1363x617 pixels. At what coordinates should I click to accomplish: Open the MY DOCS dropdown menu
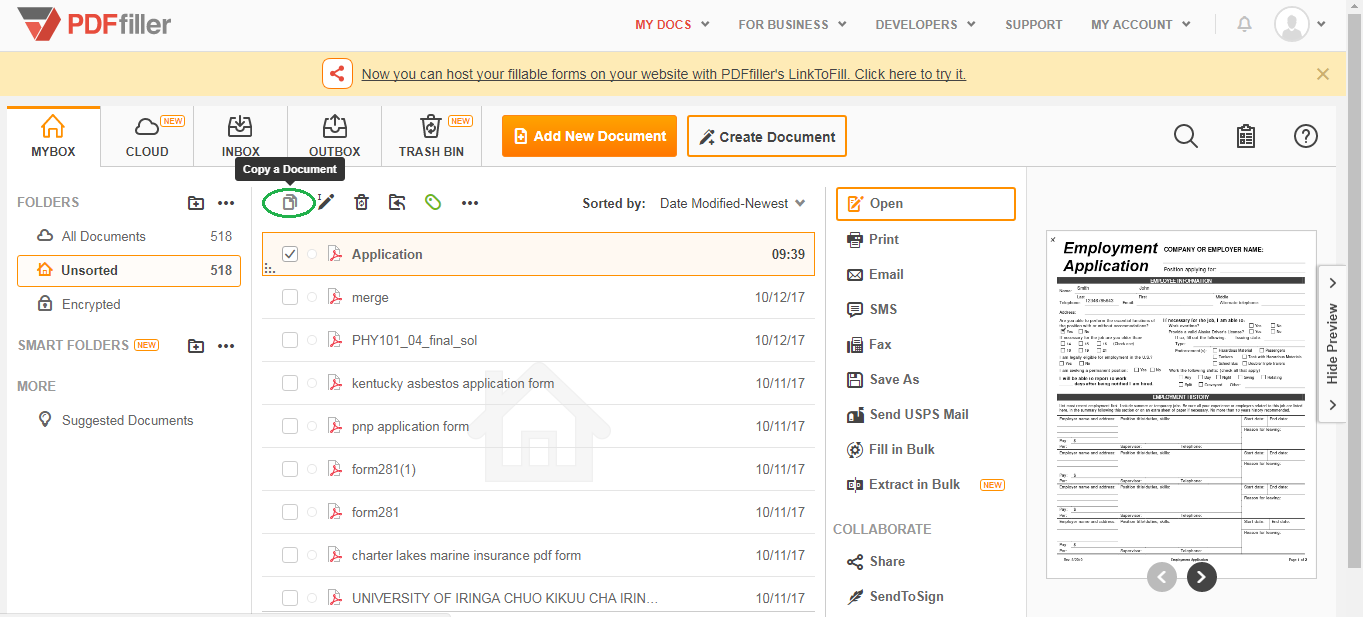[x=672, y=24]
